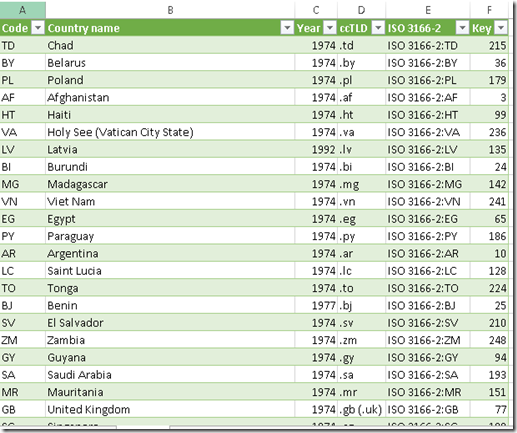This screenshot has height=433, width=517.
Task: Select column E header
Action: pyautogui.click(x=428, y=10)
